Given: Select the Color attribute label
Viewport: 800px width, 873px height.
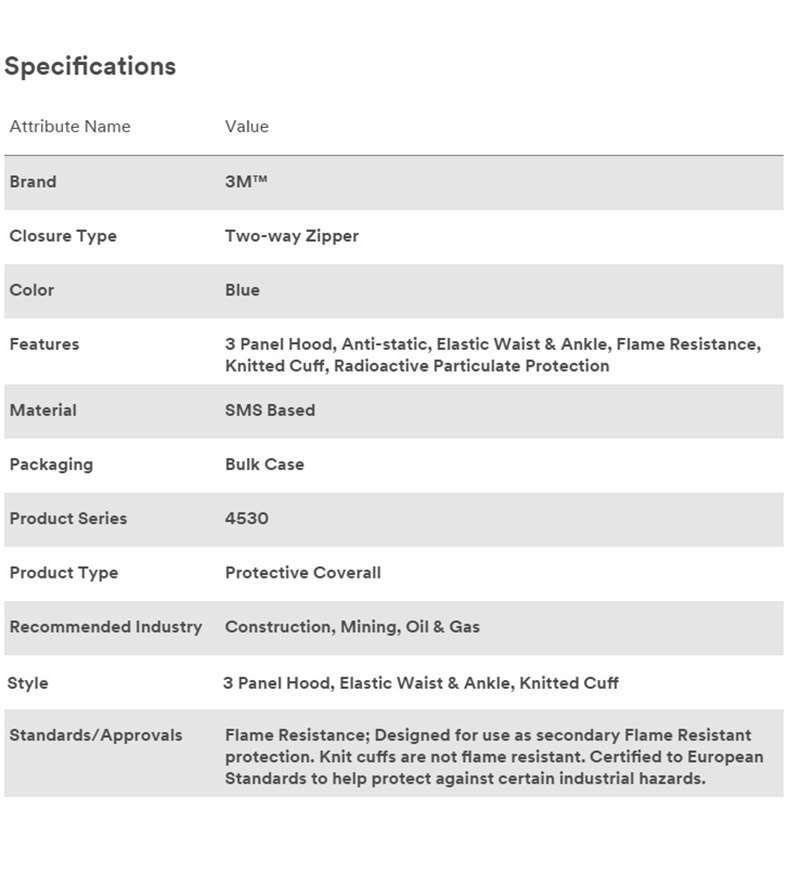Looking at the screenshot, I should 32,290.
